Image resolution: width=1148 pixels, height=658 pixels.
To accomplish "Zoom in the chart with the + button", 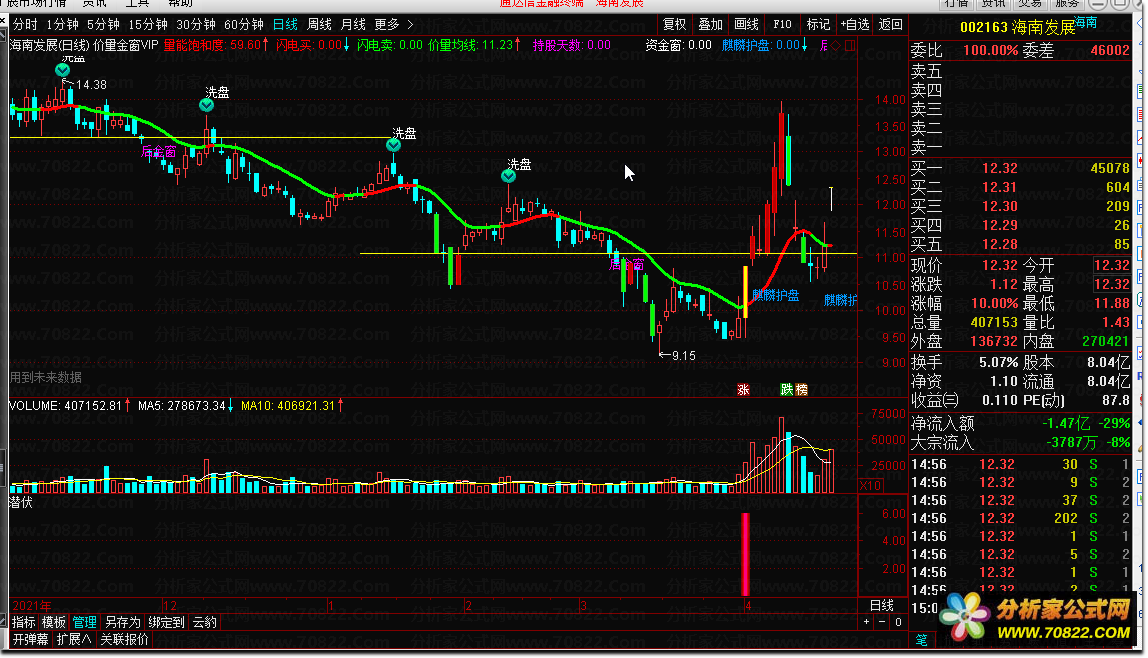I will click(x=866, y=622).
